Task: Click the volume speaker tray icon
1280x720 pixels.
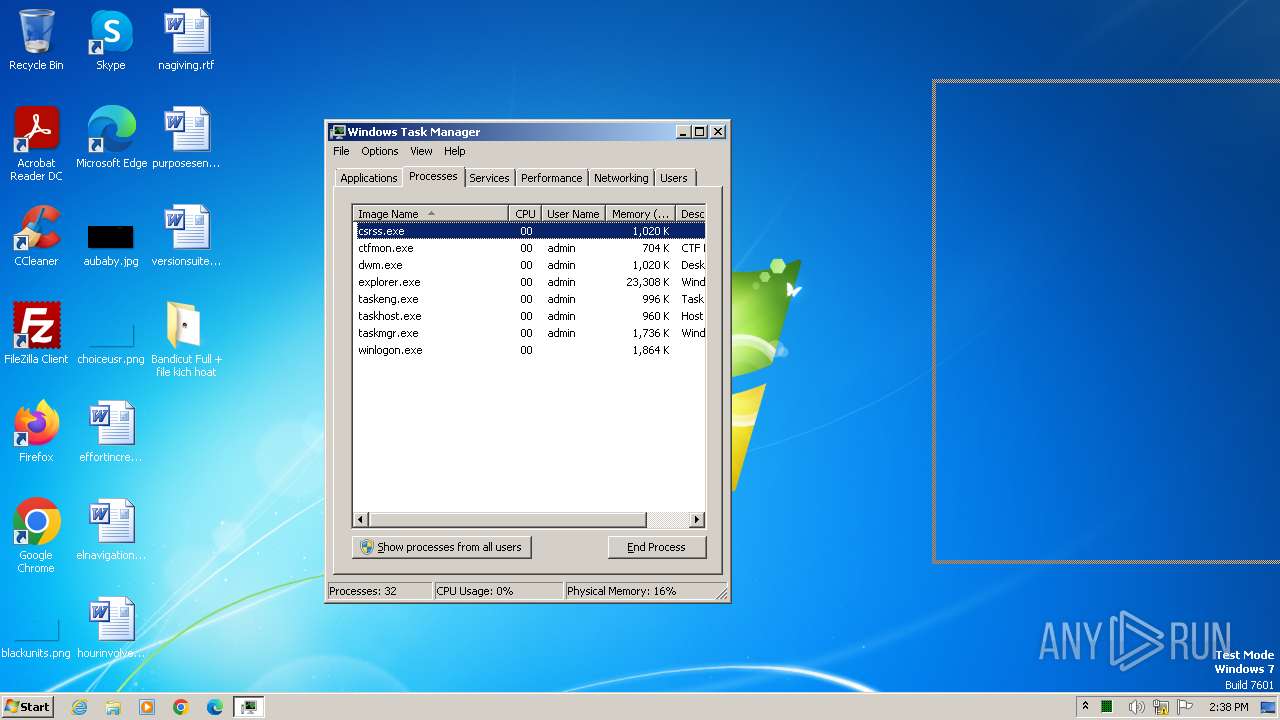Action: 1136,707
